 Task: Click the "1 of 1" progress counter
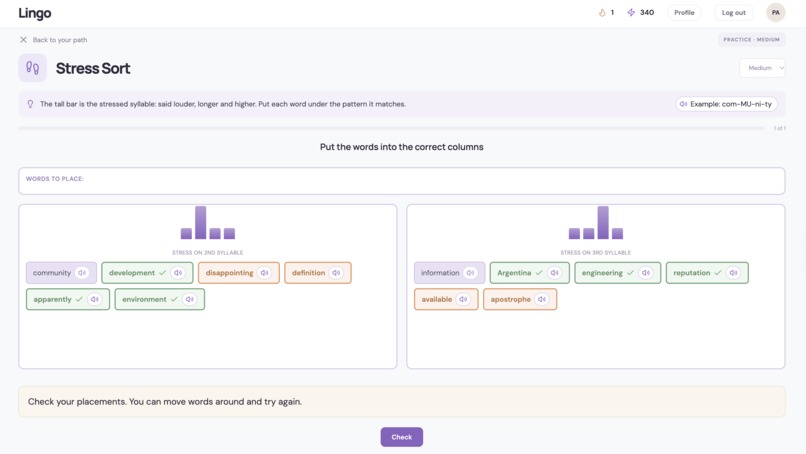pyautogui.click(x=779, y=128)
